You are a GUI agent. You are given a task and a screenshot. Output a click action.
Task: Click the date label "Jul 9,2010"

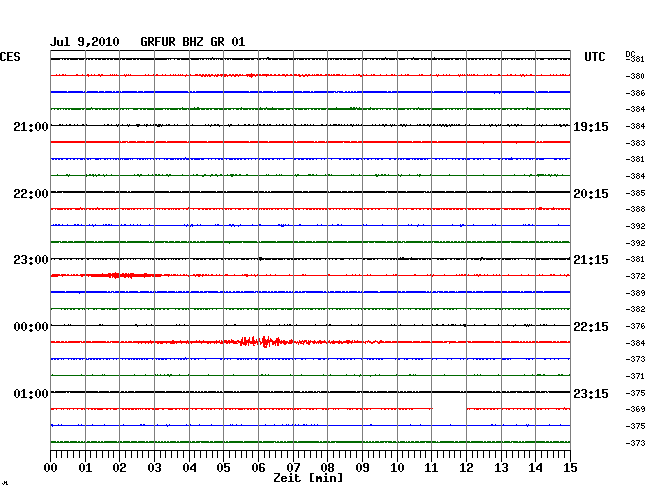[85, 42]
